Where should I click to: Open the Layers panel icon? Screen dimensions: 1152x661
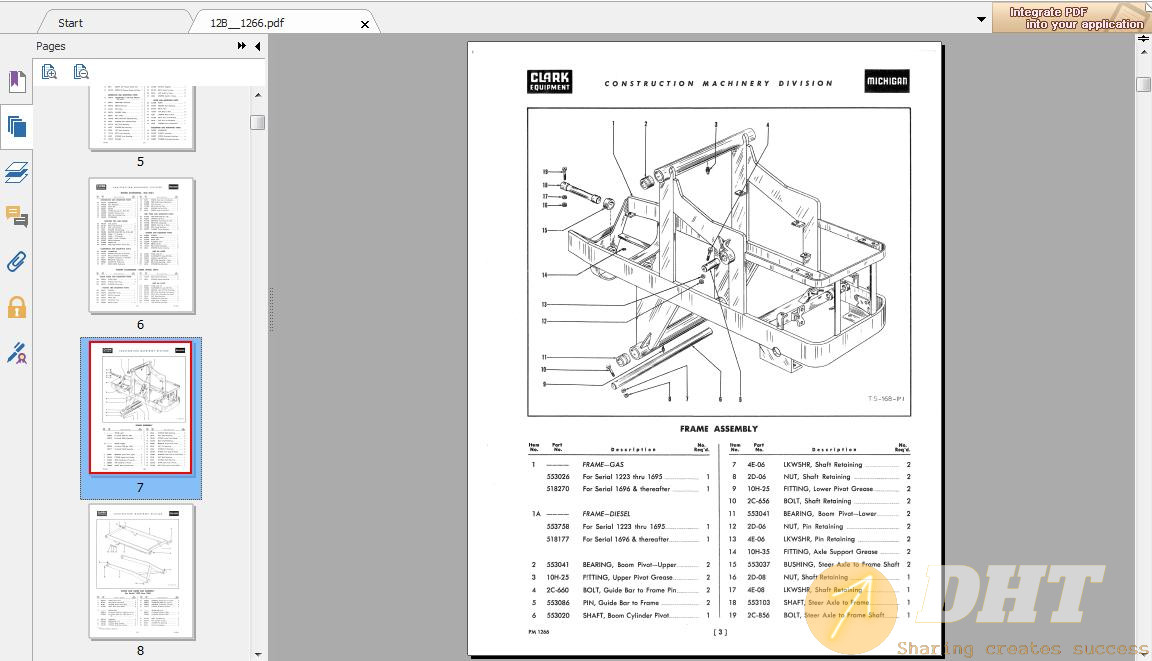point(16,172)
